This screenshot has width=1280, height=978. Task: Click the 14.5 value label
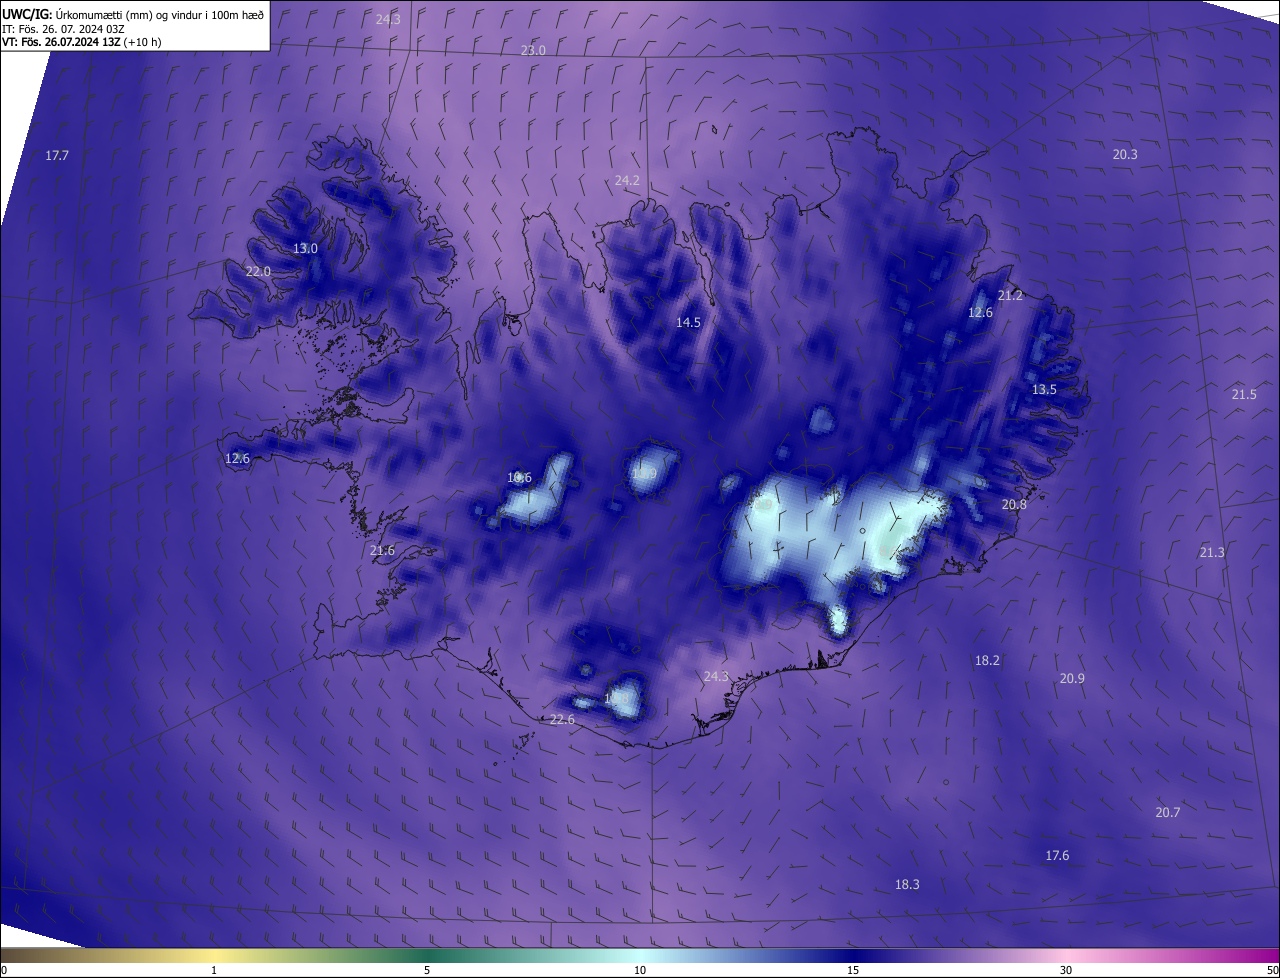click(x=688, y=323)
